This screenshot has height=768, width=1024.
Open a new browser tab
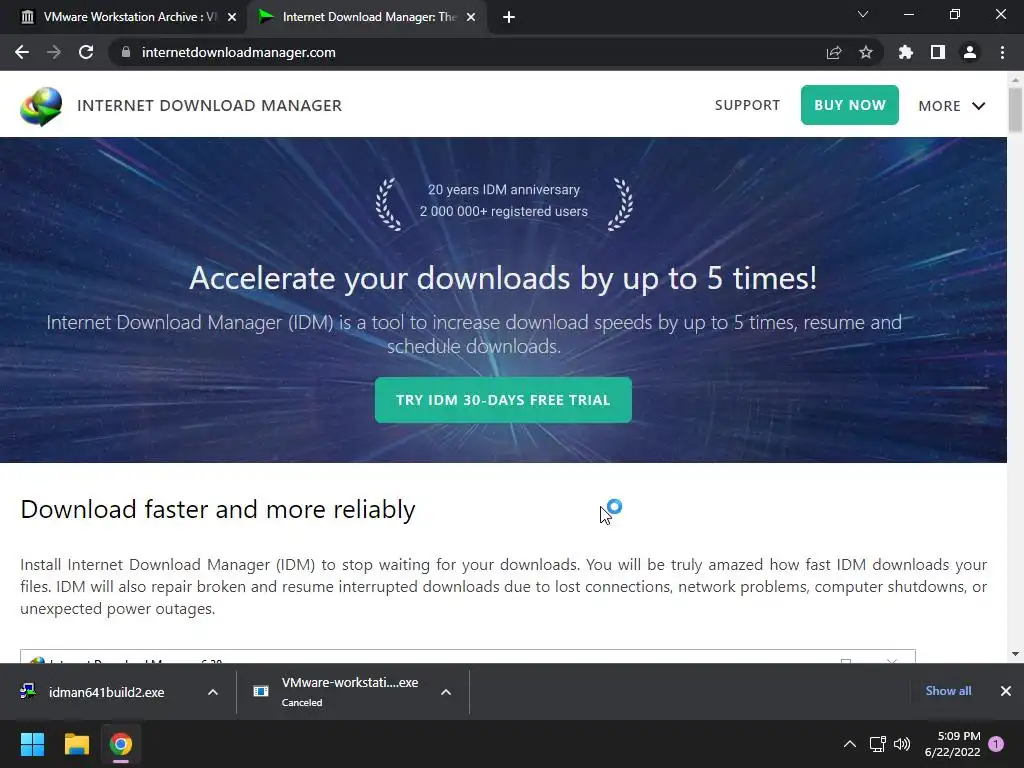click(x=509, y=17)
